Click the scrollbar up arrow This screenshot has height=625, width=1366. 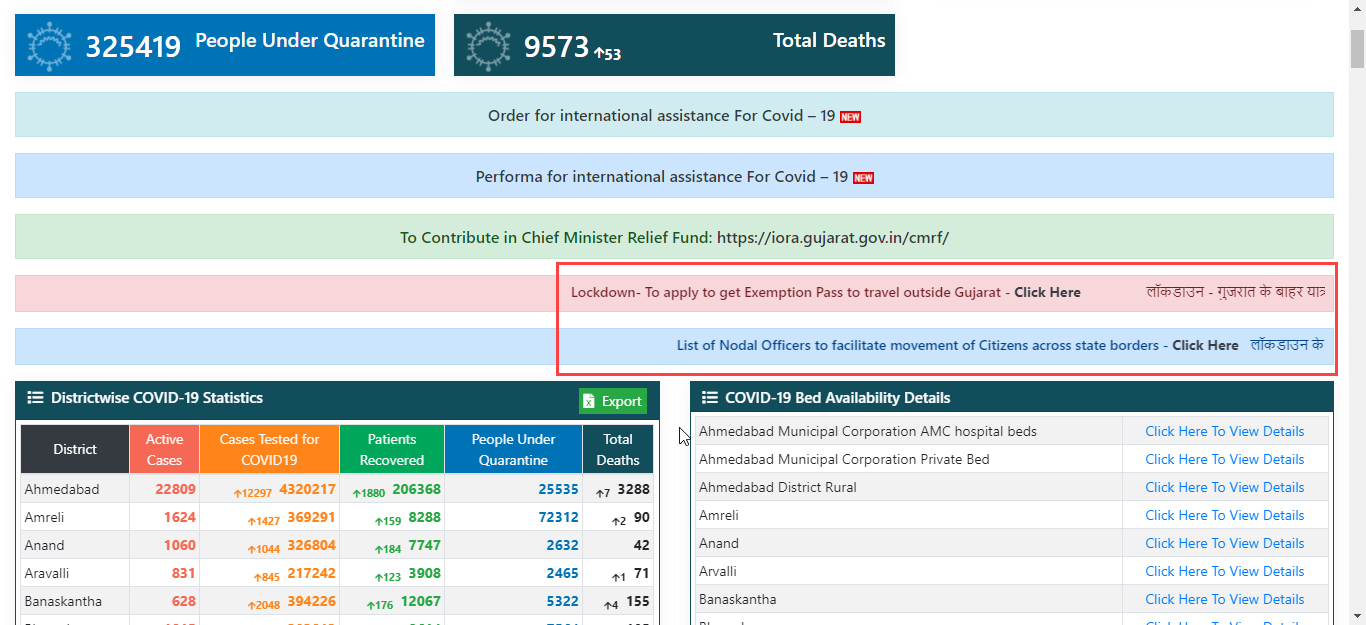pyautogui.click(x=1357, y=9)
